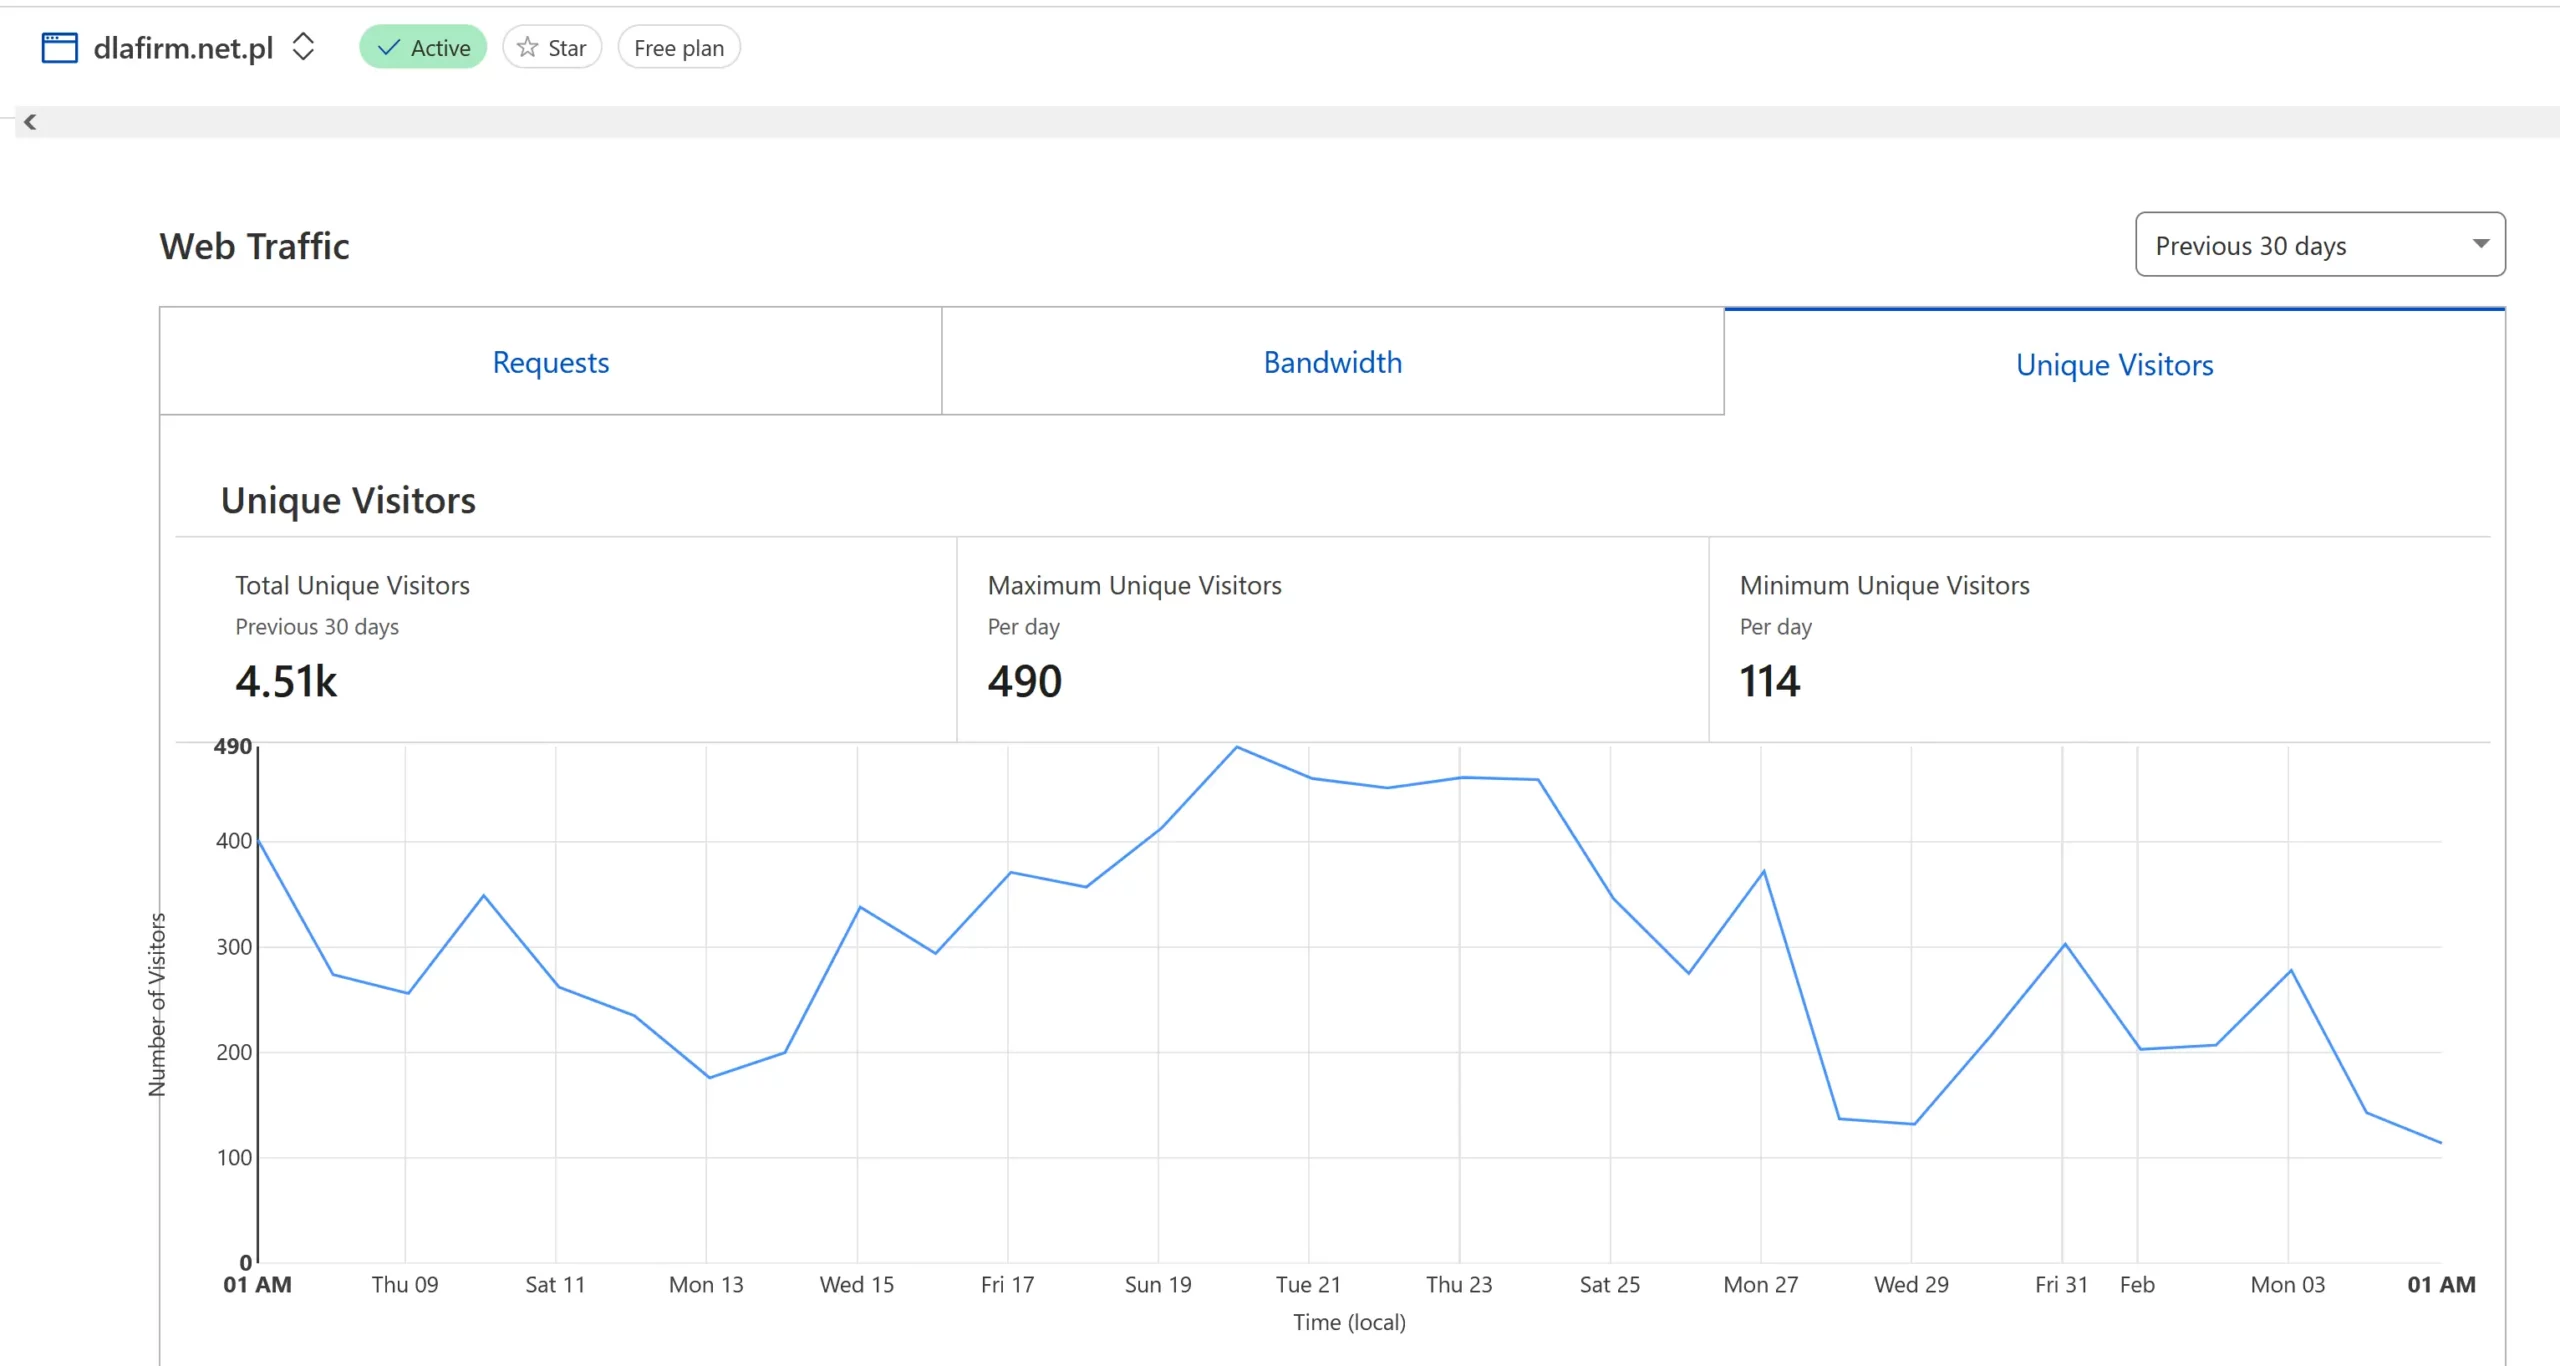Collapse sidebar with left chevron arrow
Image resolution: width=2560 pixels, height=1366 pixels.
tap(30, 122)
